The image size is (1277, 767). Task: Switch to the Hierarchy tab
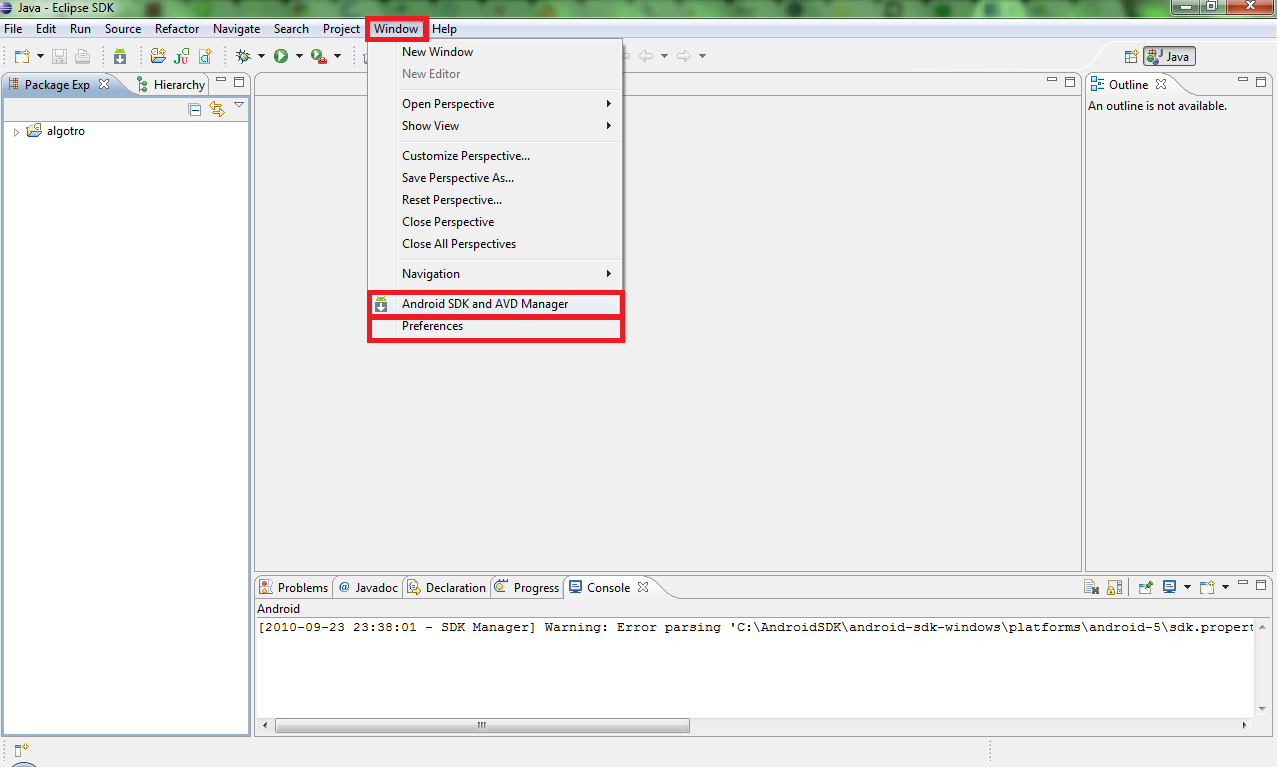click(170, 85)
